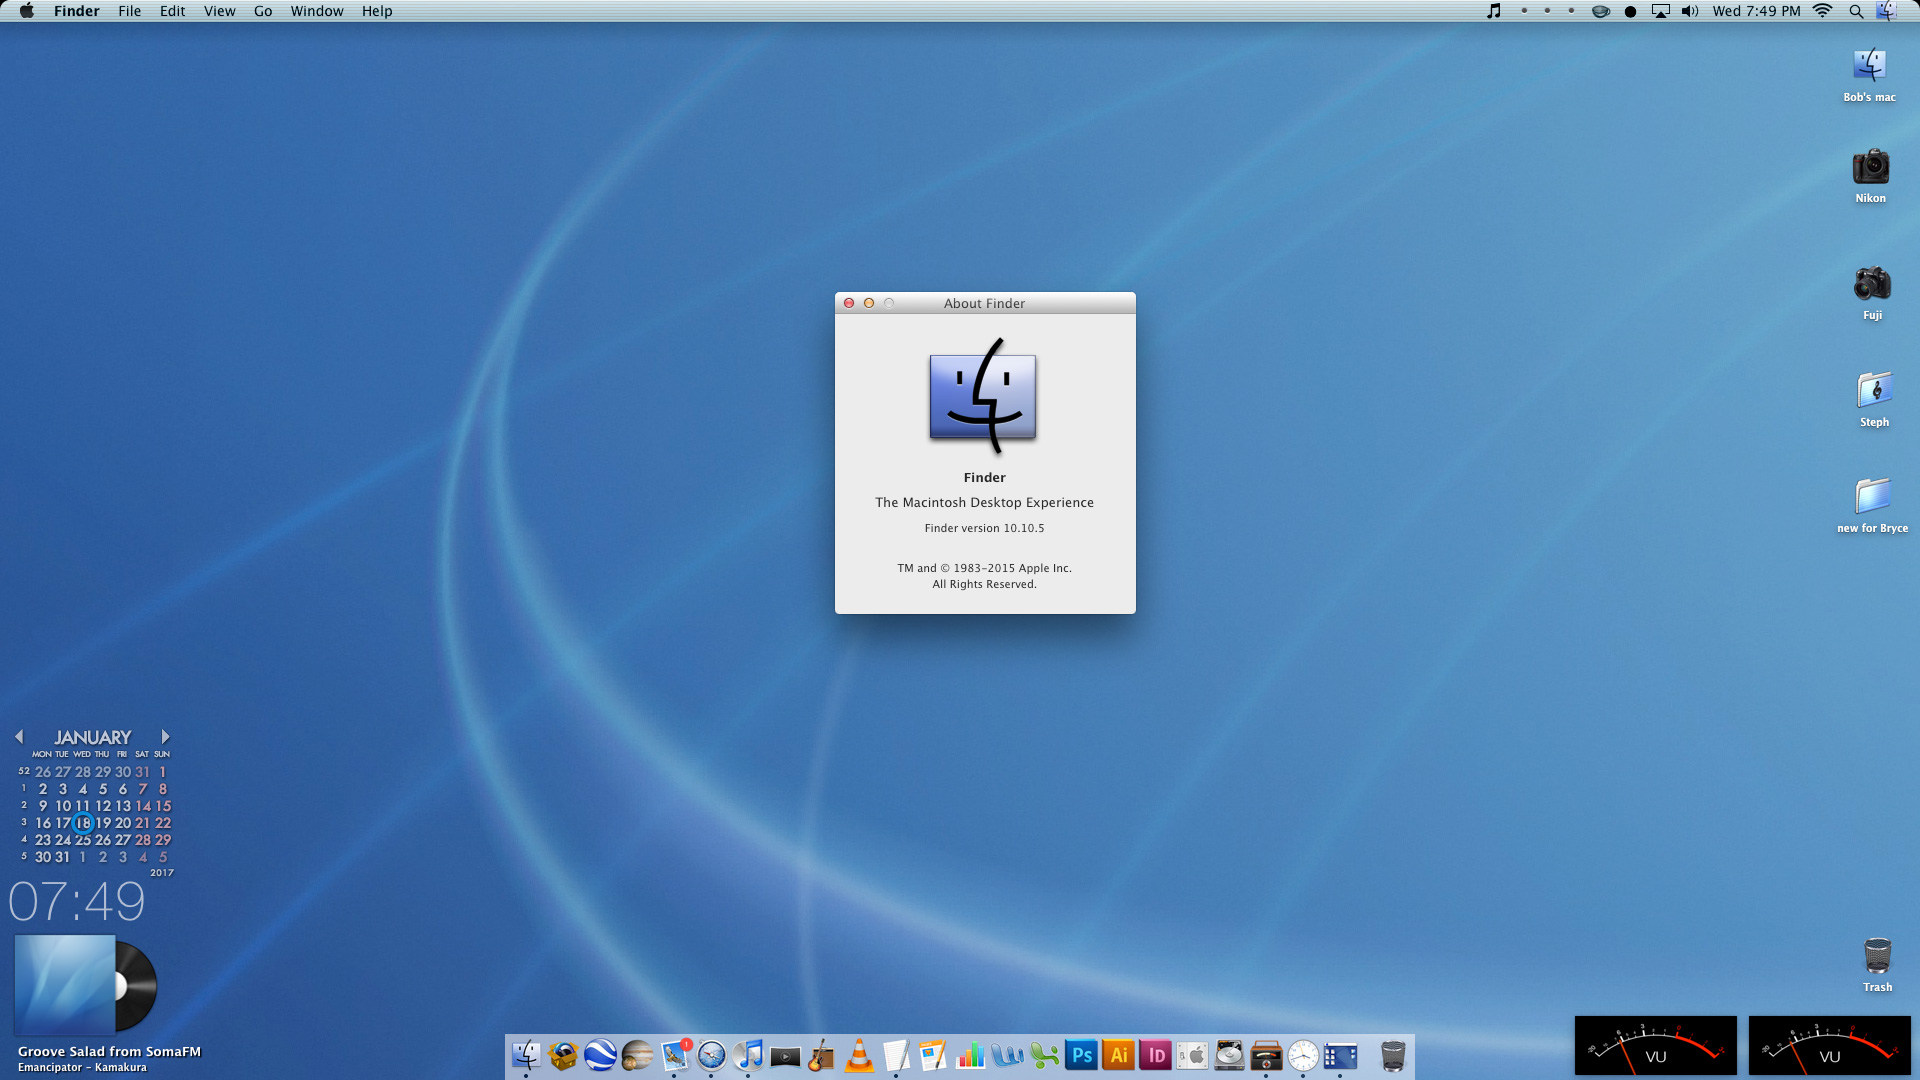Select the desktop Trash icon
The image size is (1920, 1080).
click(x=1877, y=956)
